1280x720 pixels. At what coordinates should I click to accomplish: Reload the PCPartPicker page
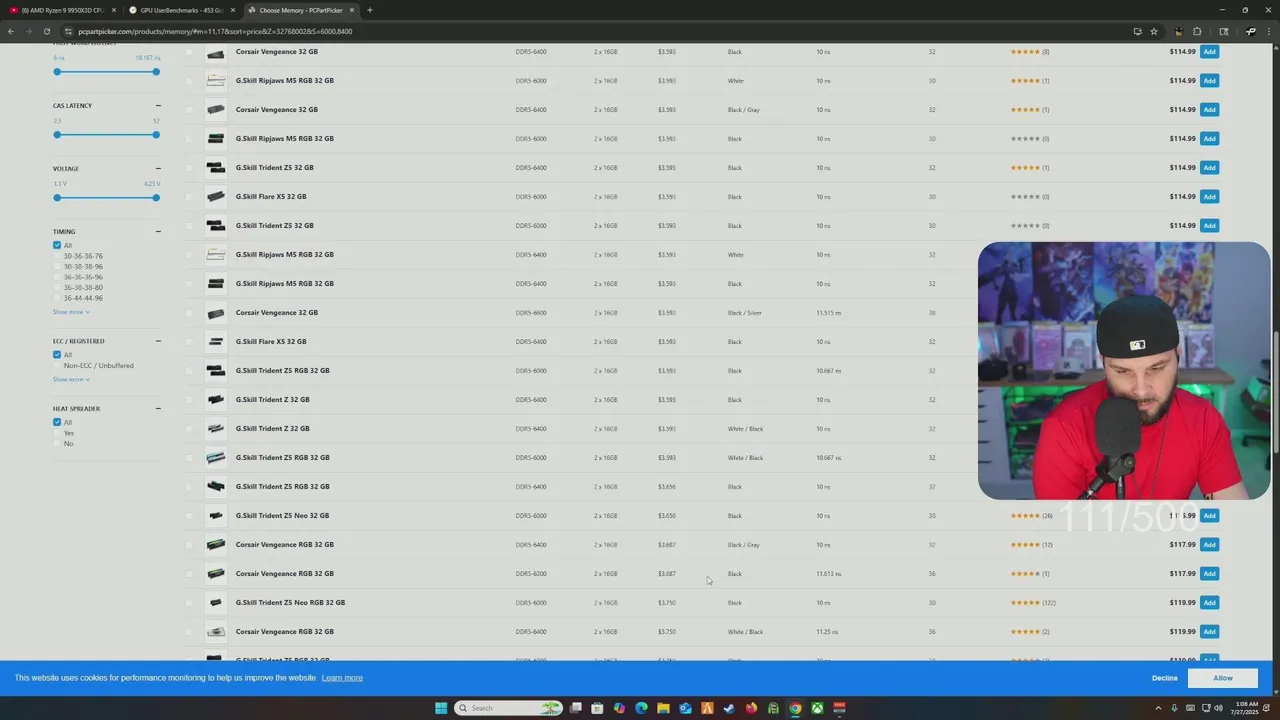coord(47,31)
